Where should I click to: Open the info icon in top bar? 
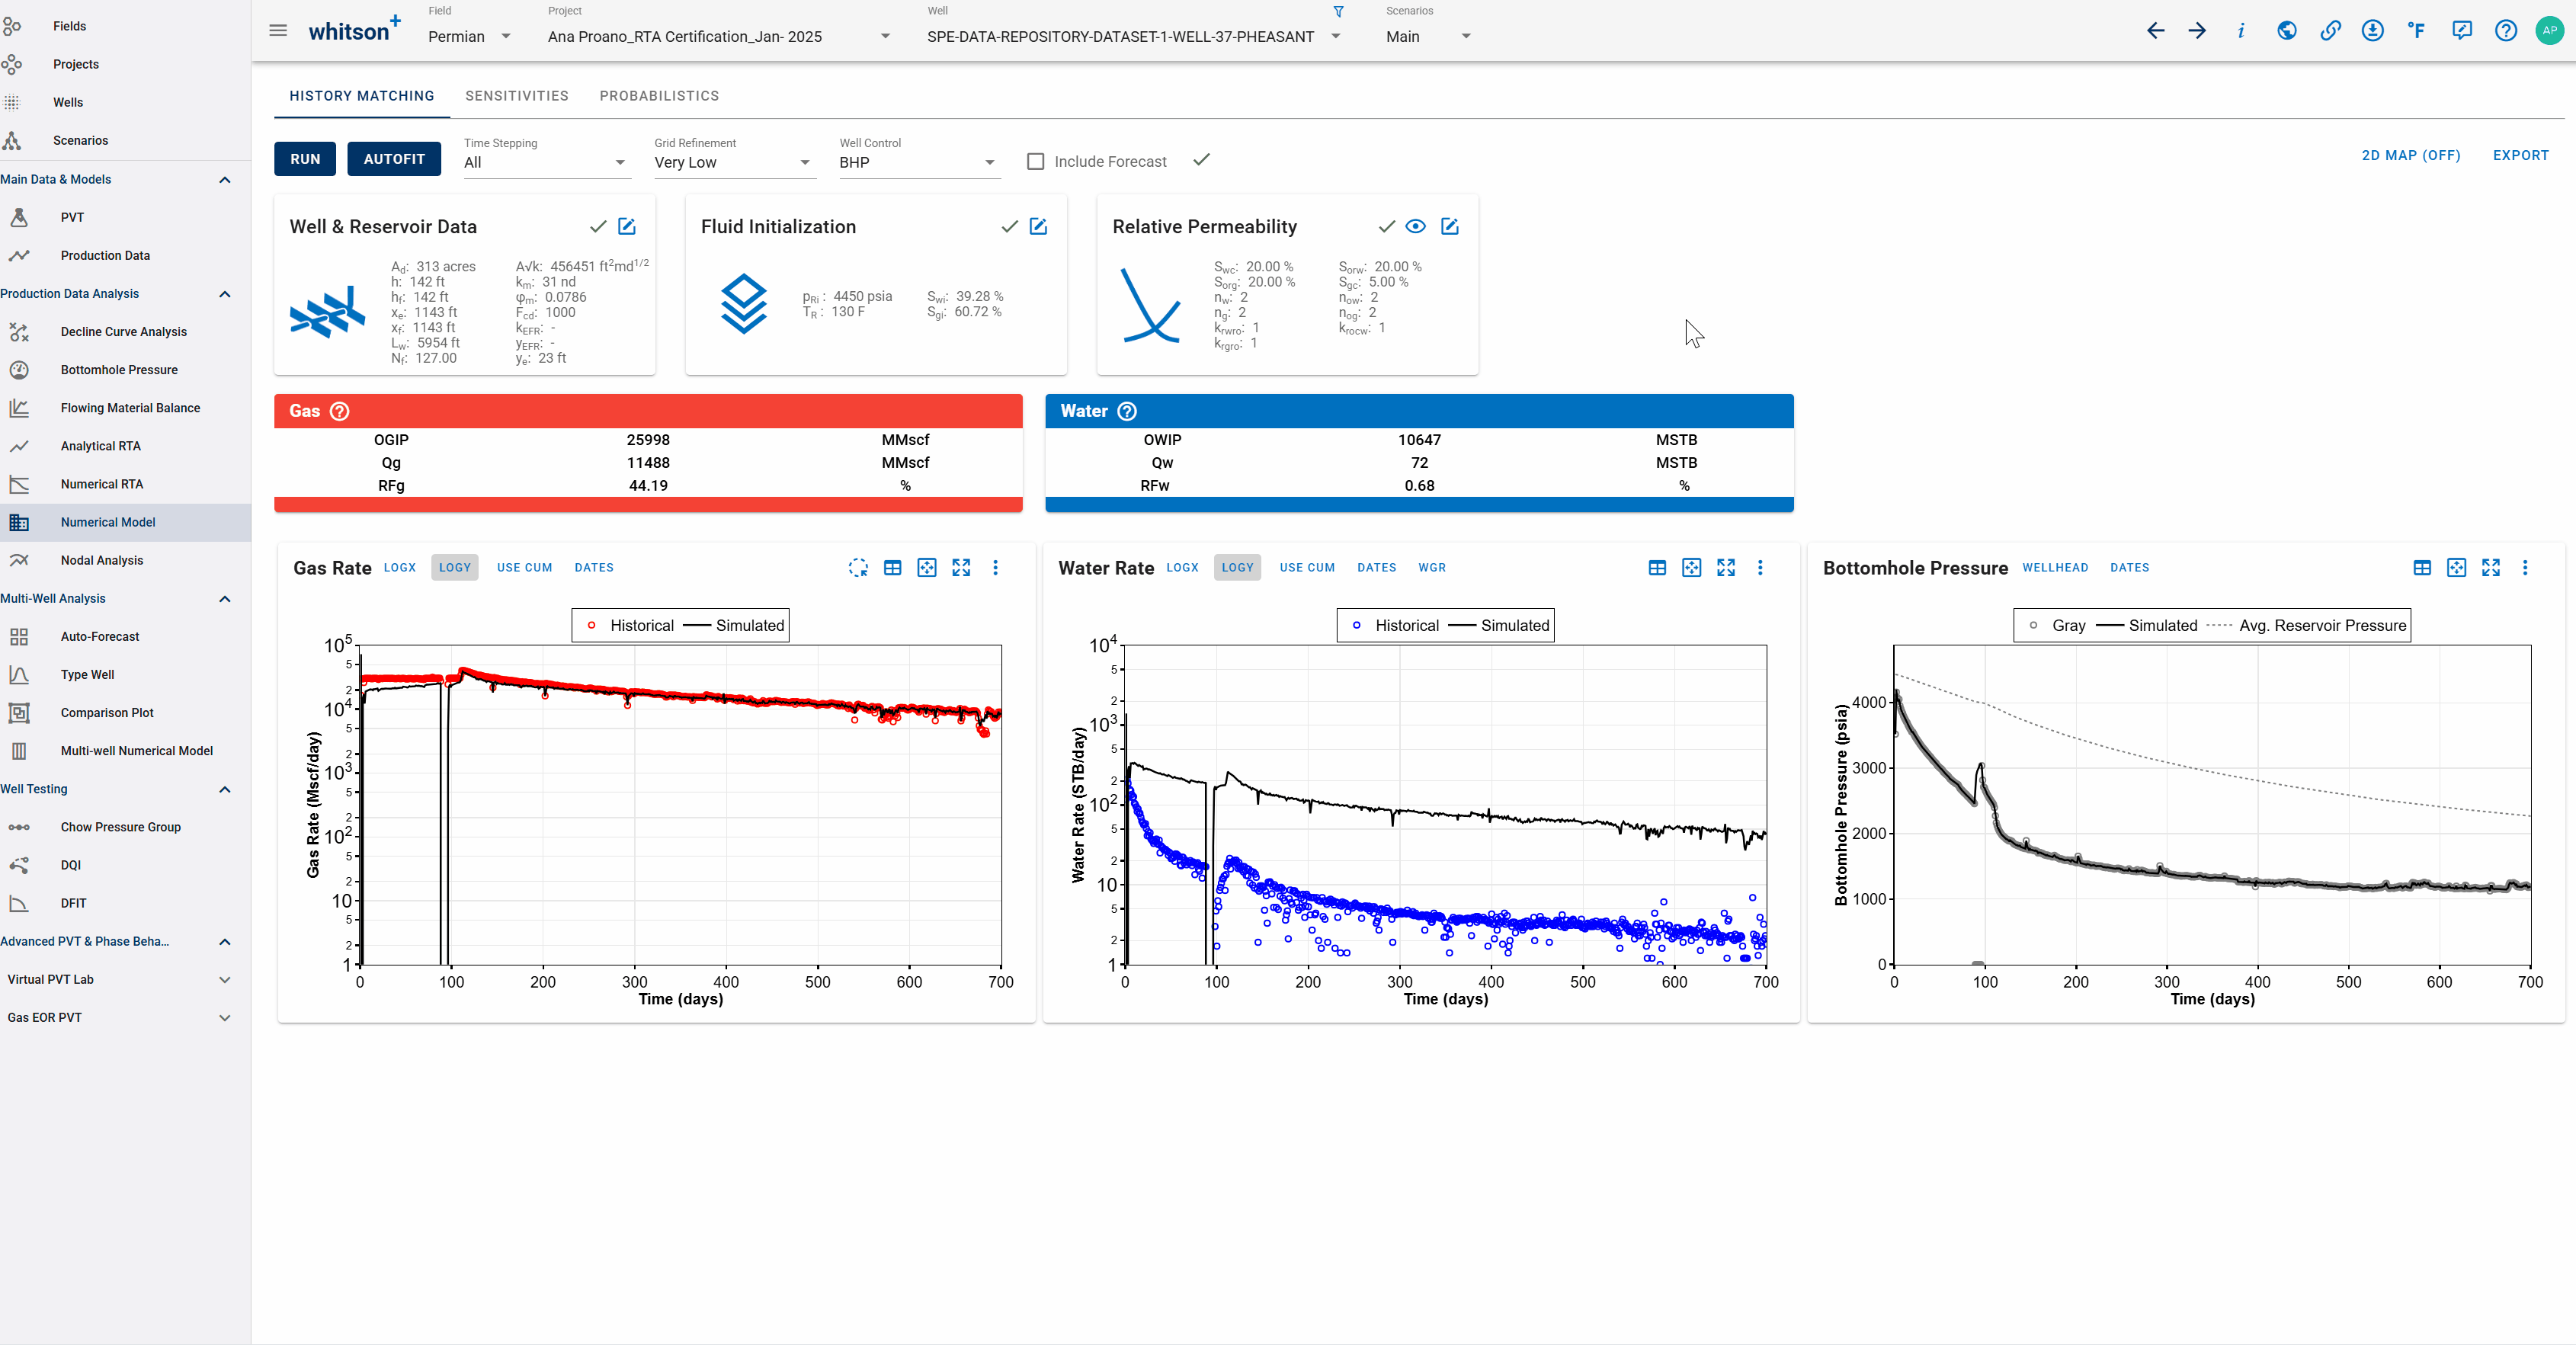point(2241,31)
